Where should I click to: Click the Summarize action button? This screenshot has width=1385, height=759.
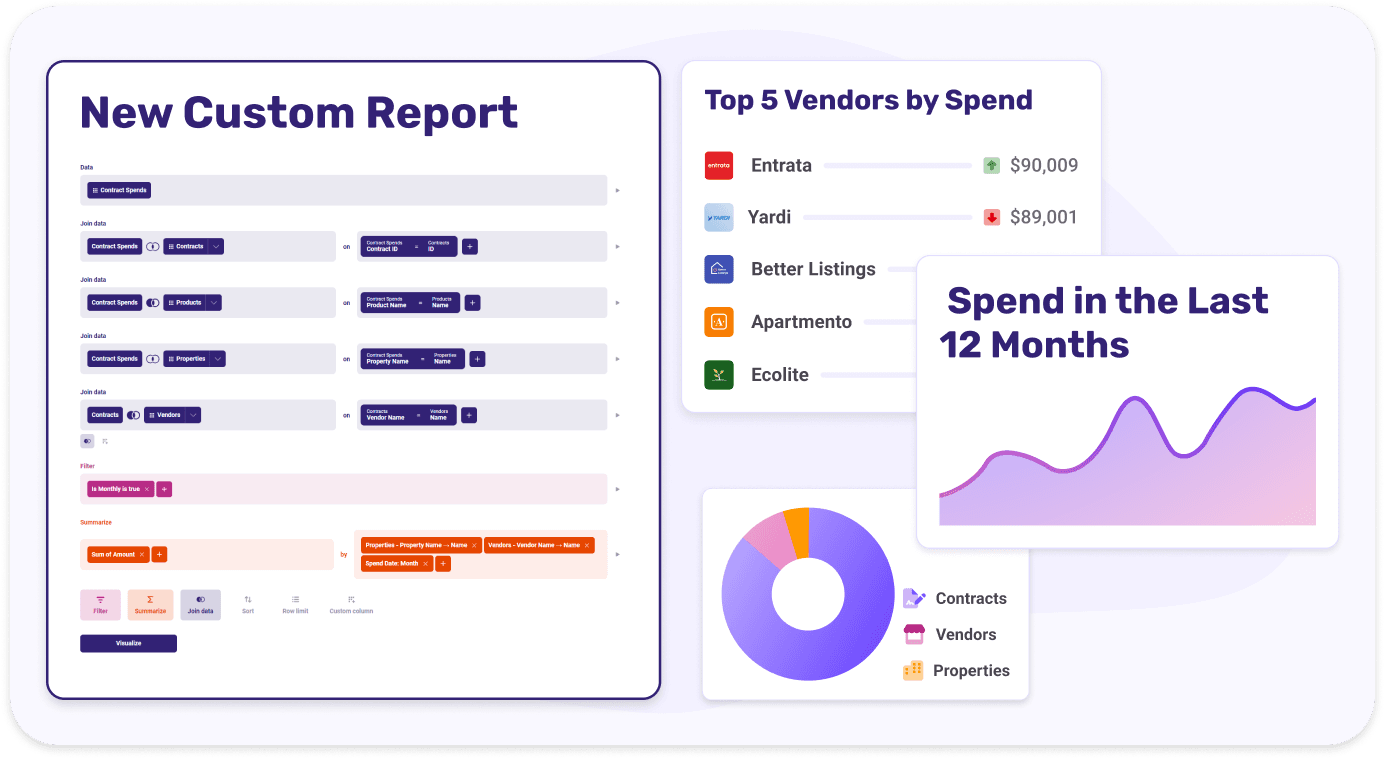pos(150,604)
